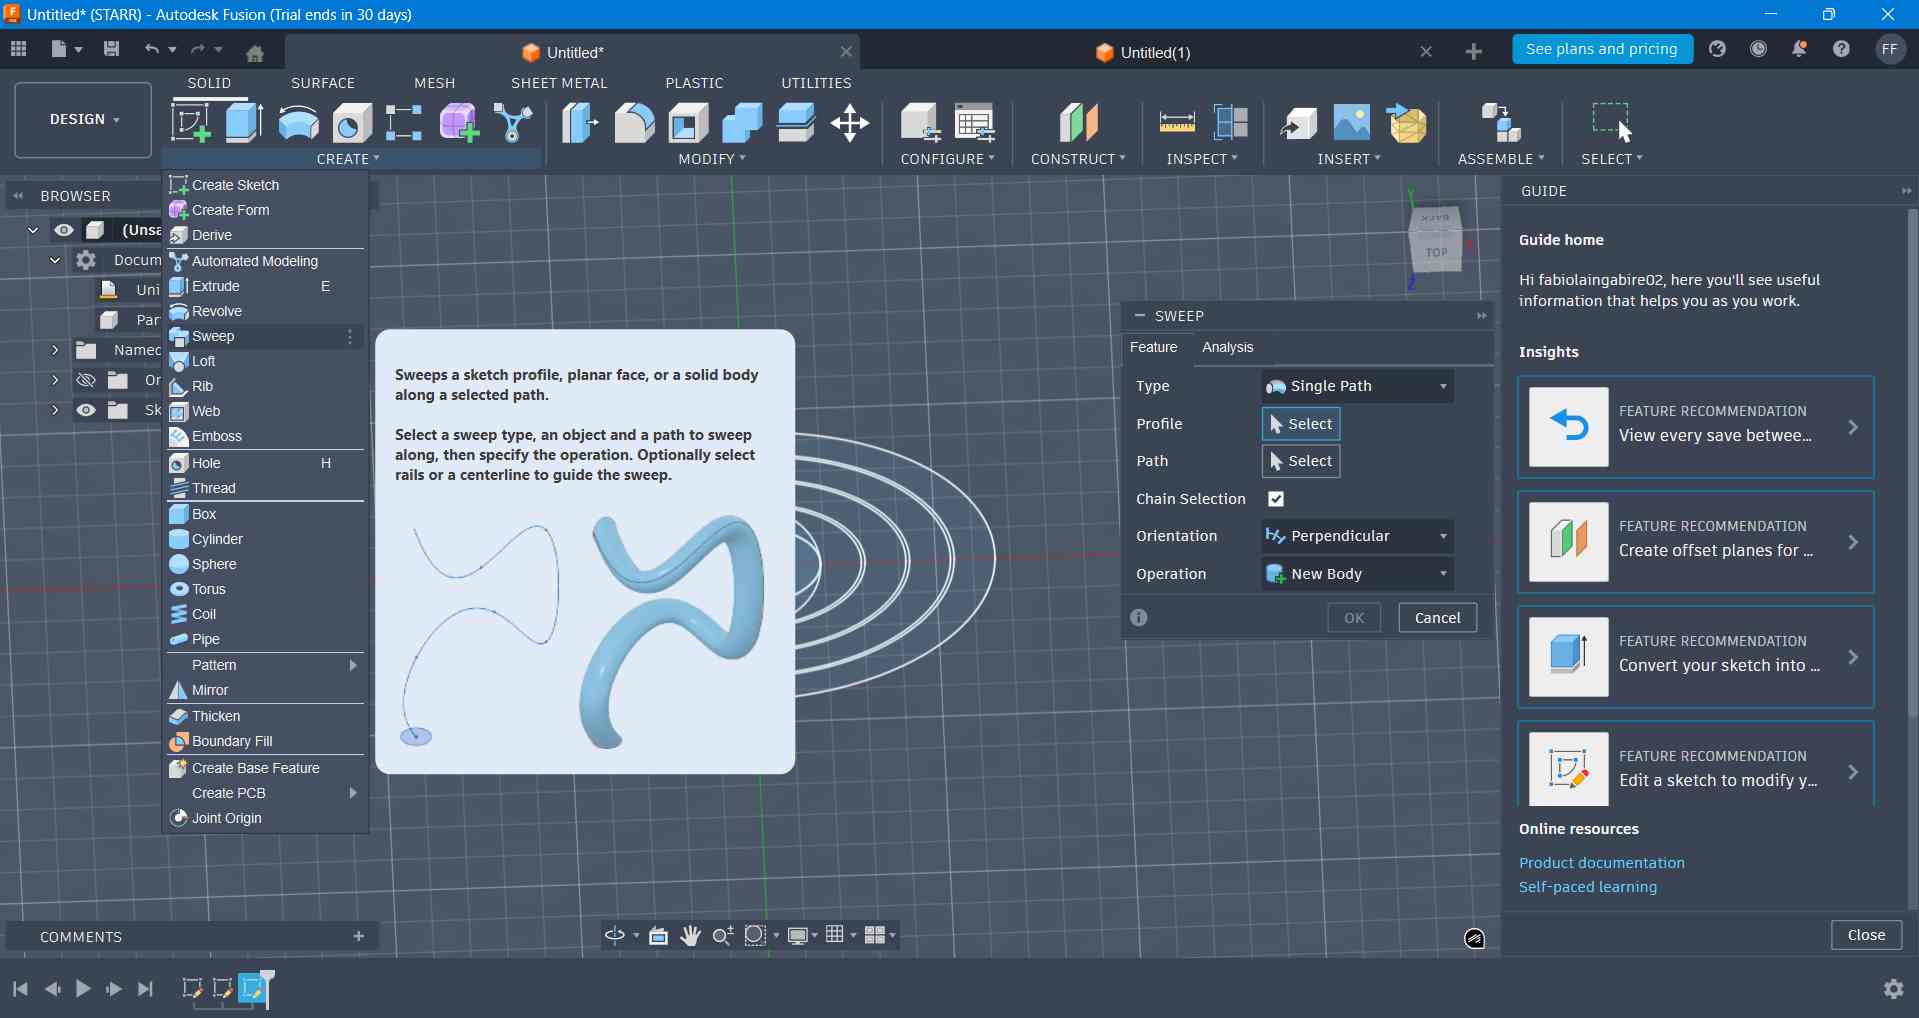Viewport: 1919px width, 1018px height.
Task: Click the Interference inspect icon
Action: coord(1231,123)
